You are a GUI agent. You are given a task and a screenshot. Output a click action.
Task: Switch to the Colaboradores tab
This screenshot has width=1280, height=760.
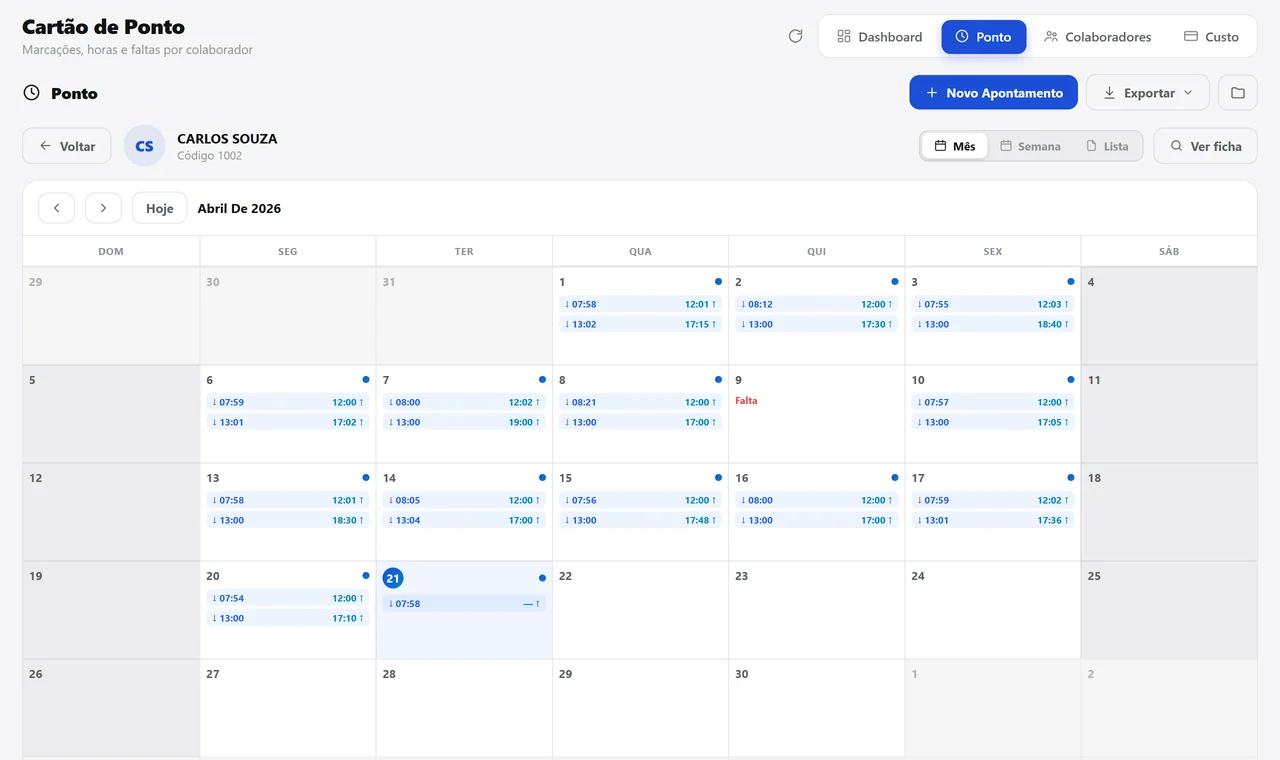pyautogui.click(x=1098, y=37)
